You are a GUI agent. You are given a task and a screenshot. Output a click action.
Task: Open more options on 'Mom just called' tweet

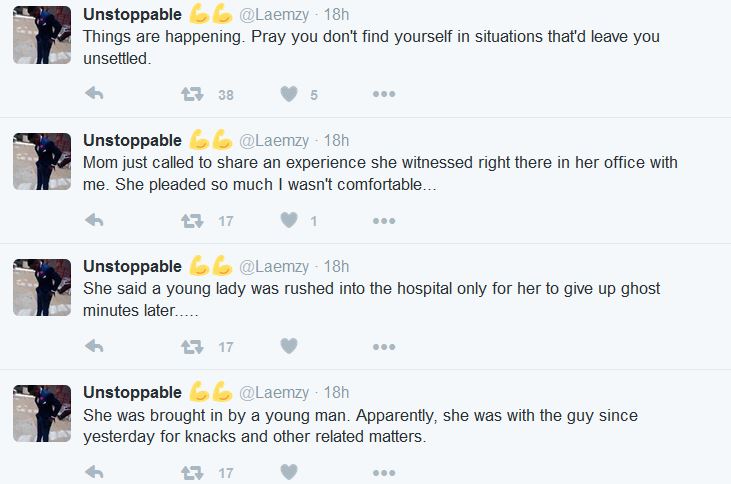(x=384, y=220)
